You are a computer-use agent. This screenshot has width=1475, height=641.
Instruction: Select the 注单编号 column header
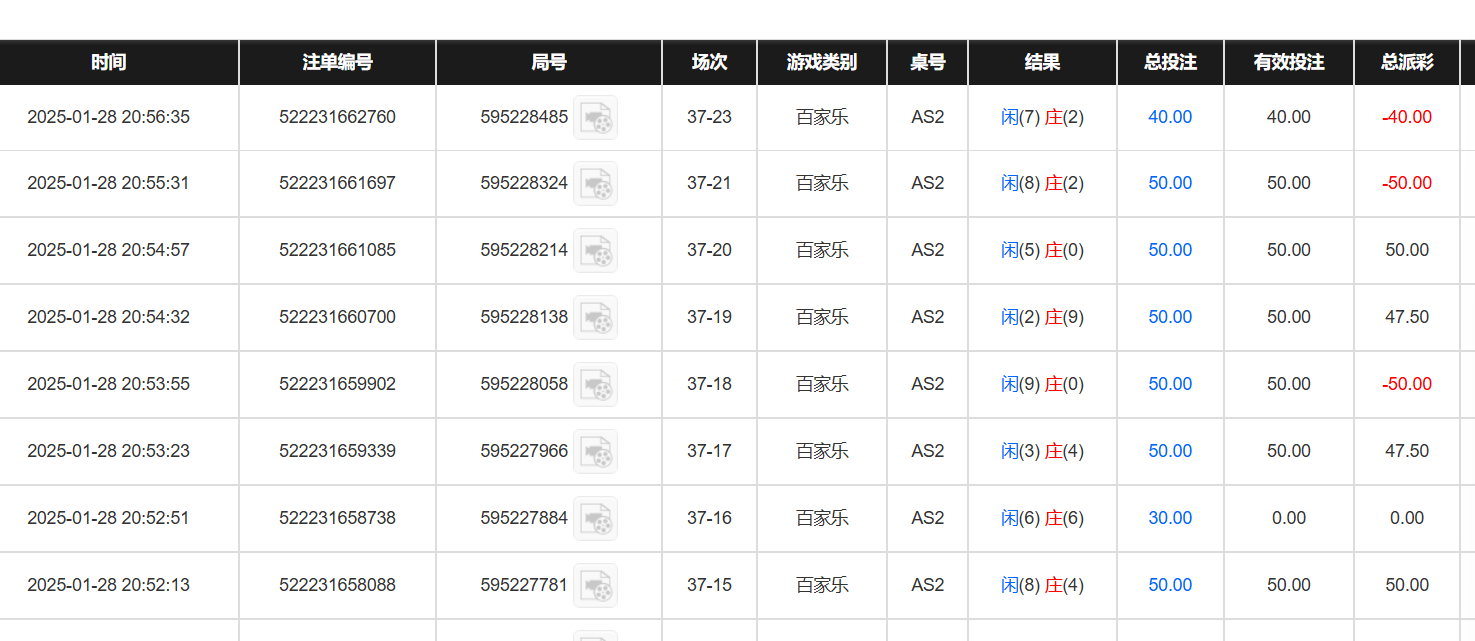pos(337,62)
